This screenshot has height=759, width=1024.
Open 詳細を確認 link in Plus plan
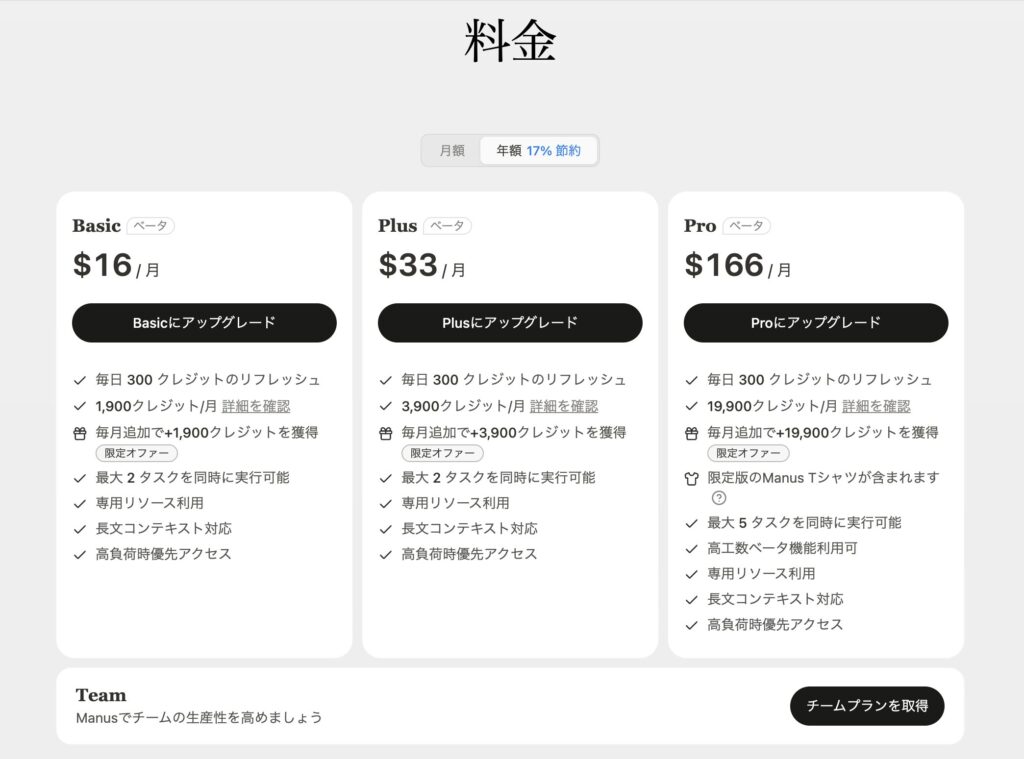[x=564, y=406]
